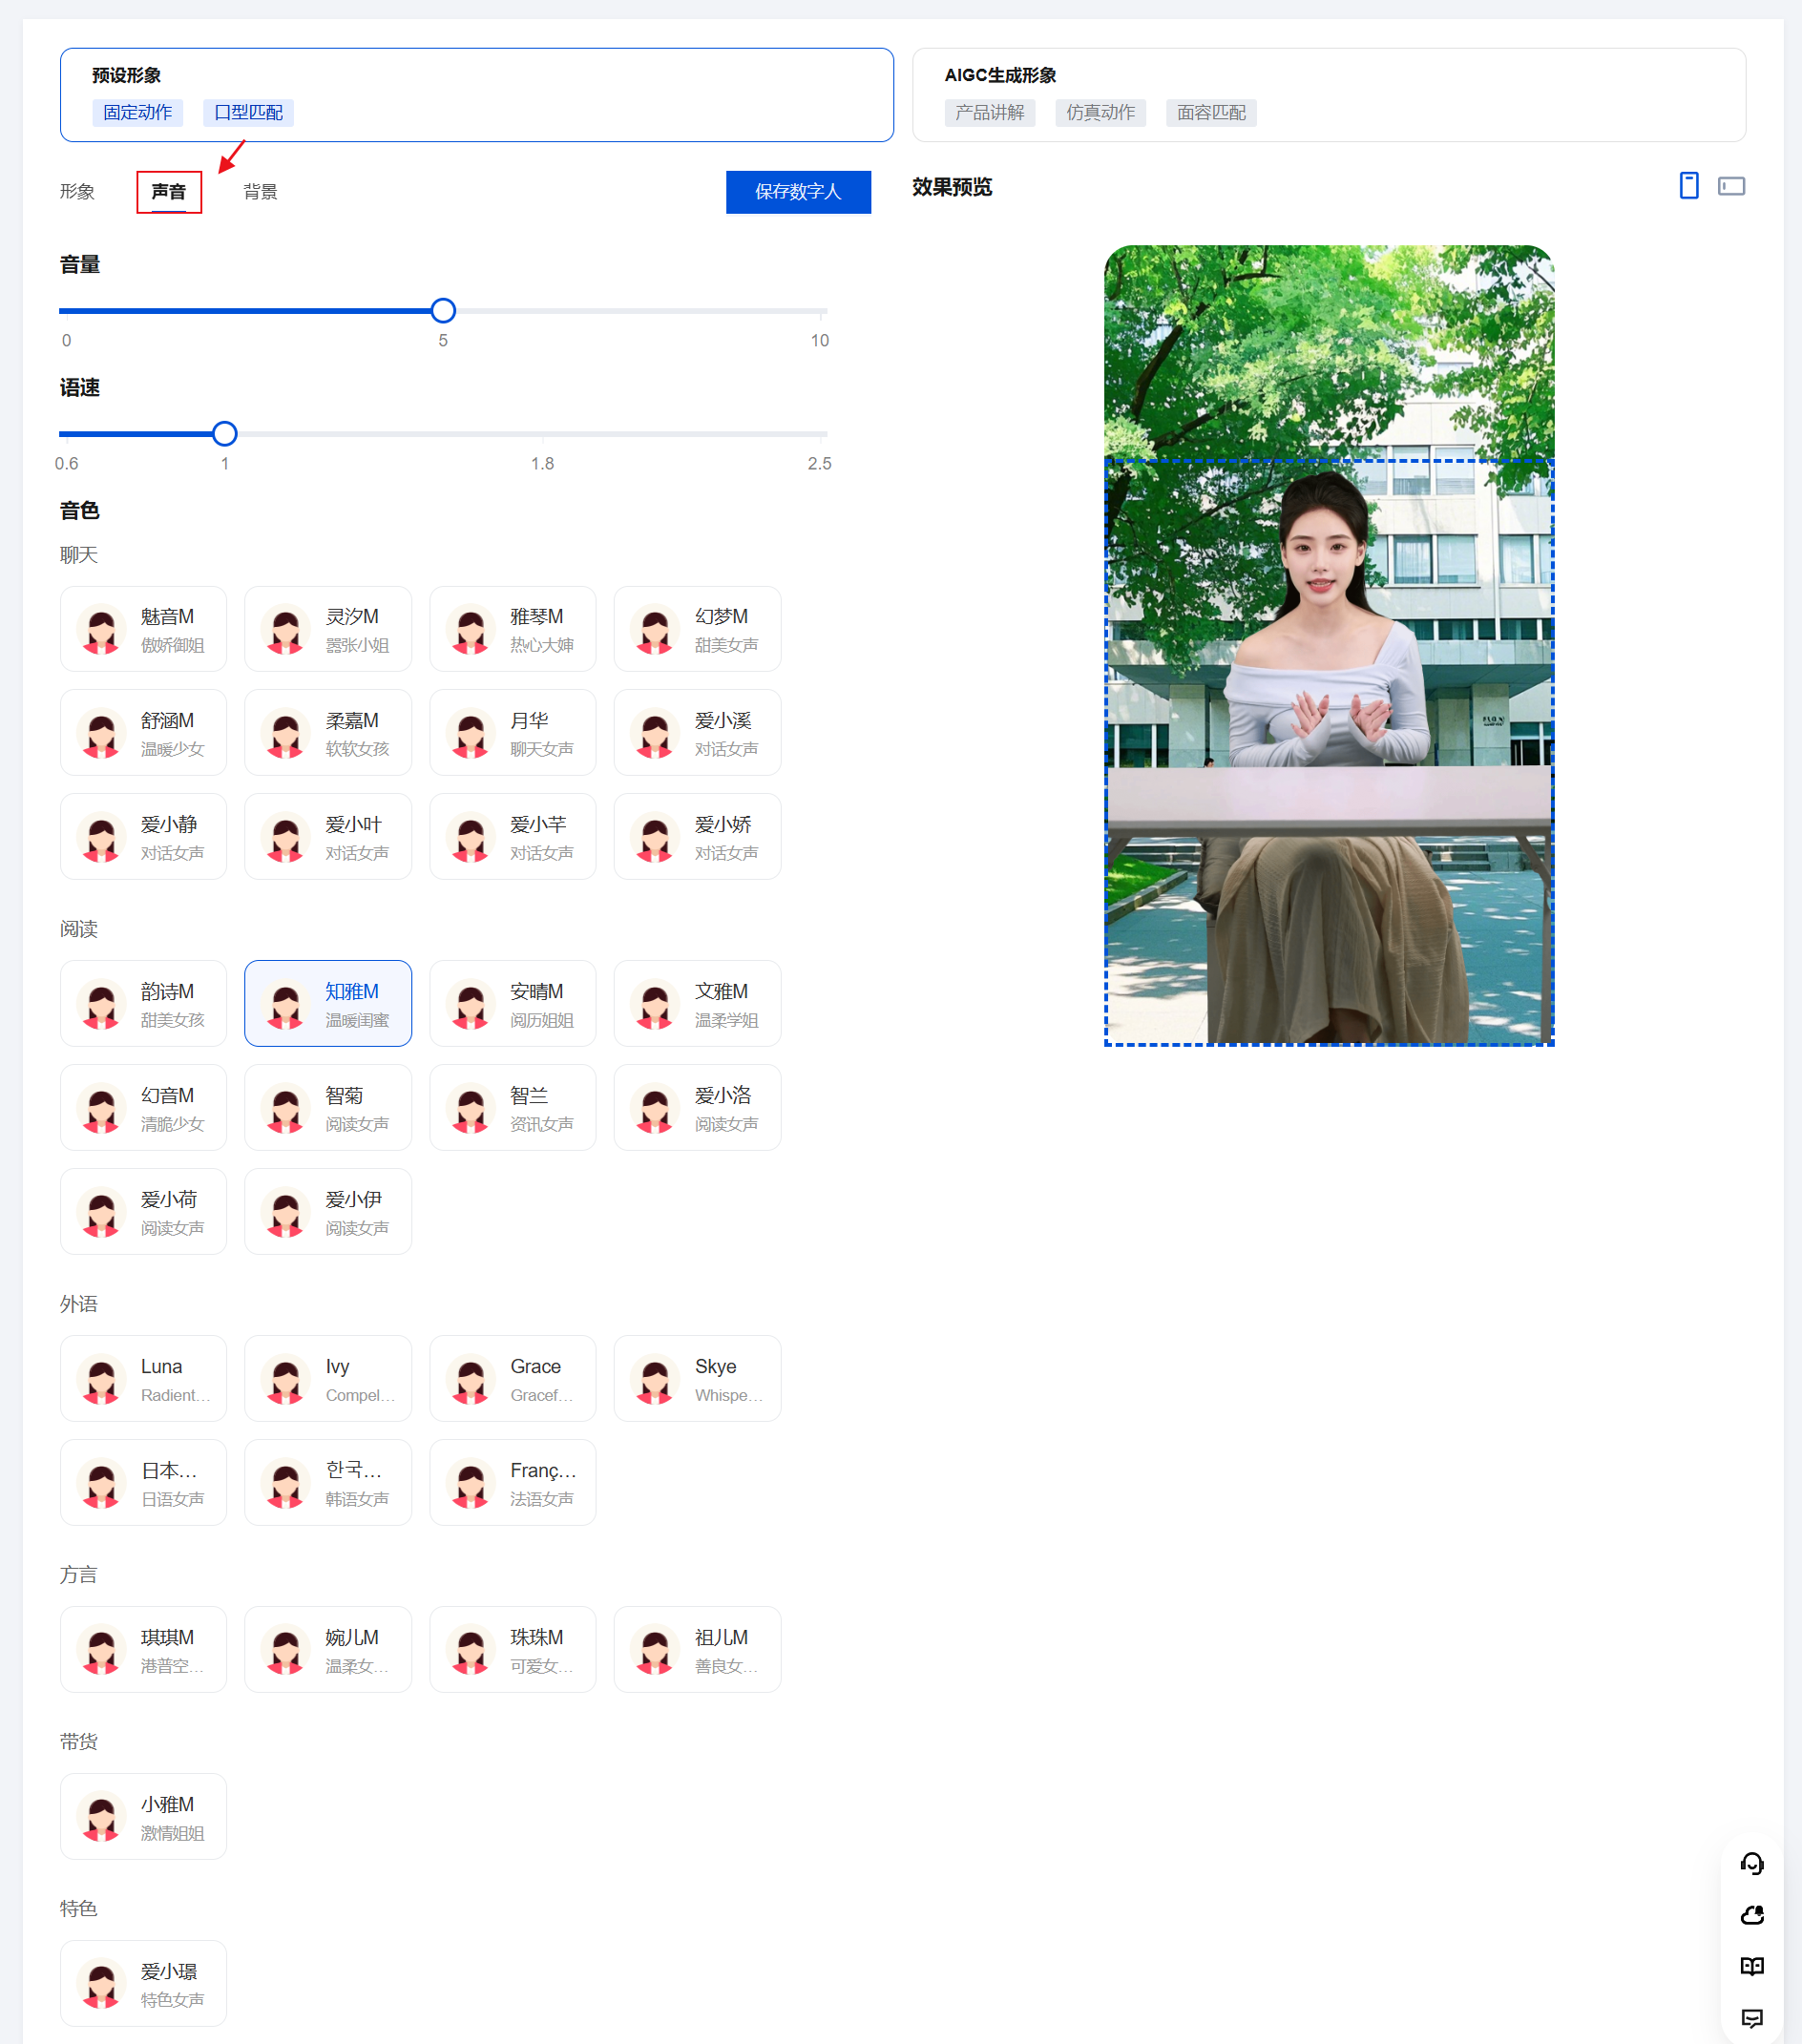Click the 口型匹配 tag

[x=248, y=113]
